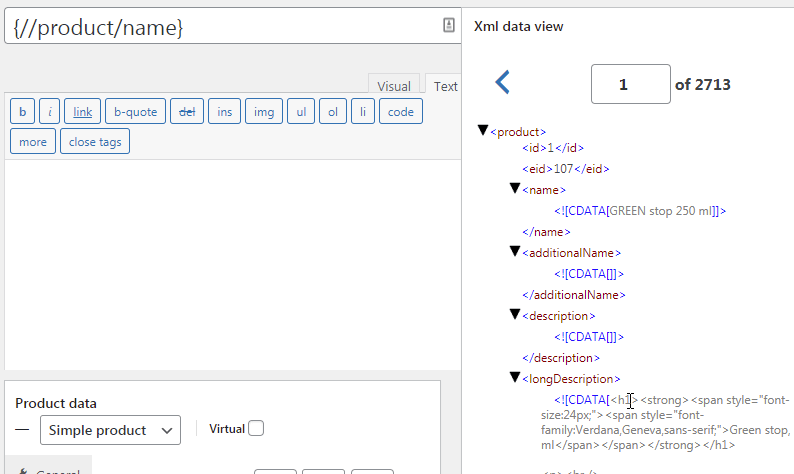The height and width of the screenshot is (474, 794).
Task: Insert a link with the link button
Action: 83,112
